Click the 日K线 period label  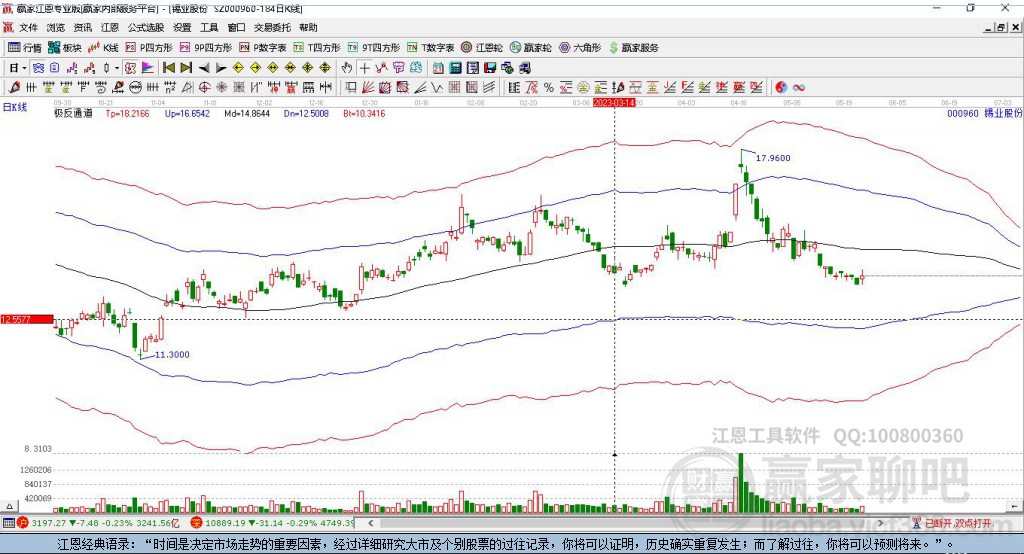(14, 108)
